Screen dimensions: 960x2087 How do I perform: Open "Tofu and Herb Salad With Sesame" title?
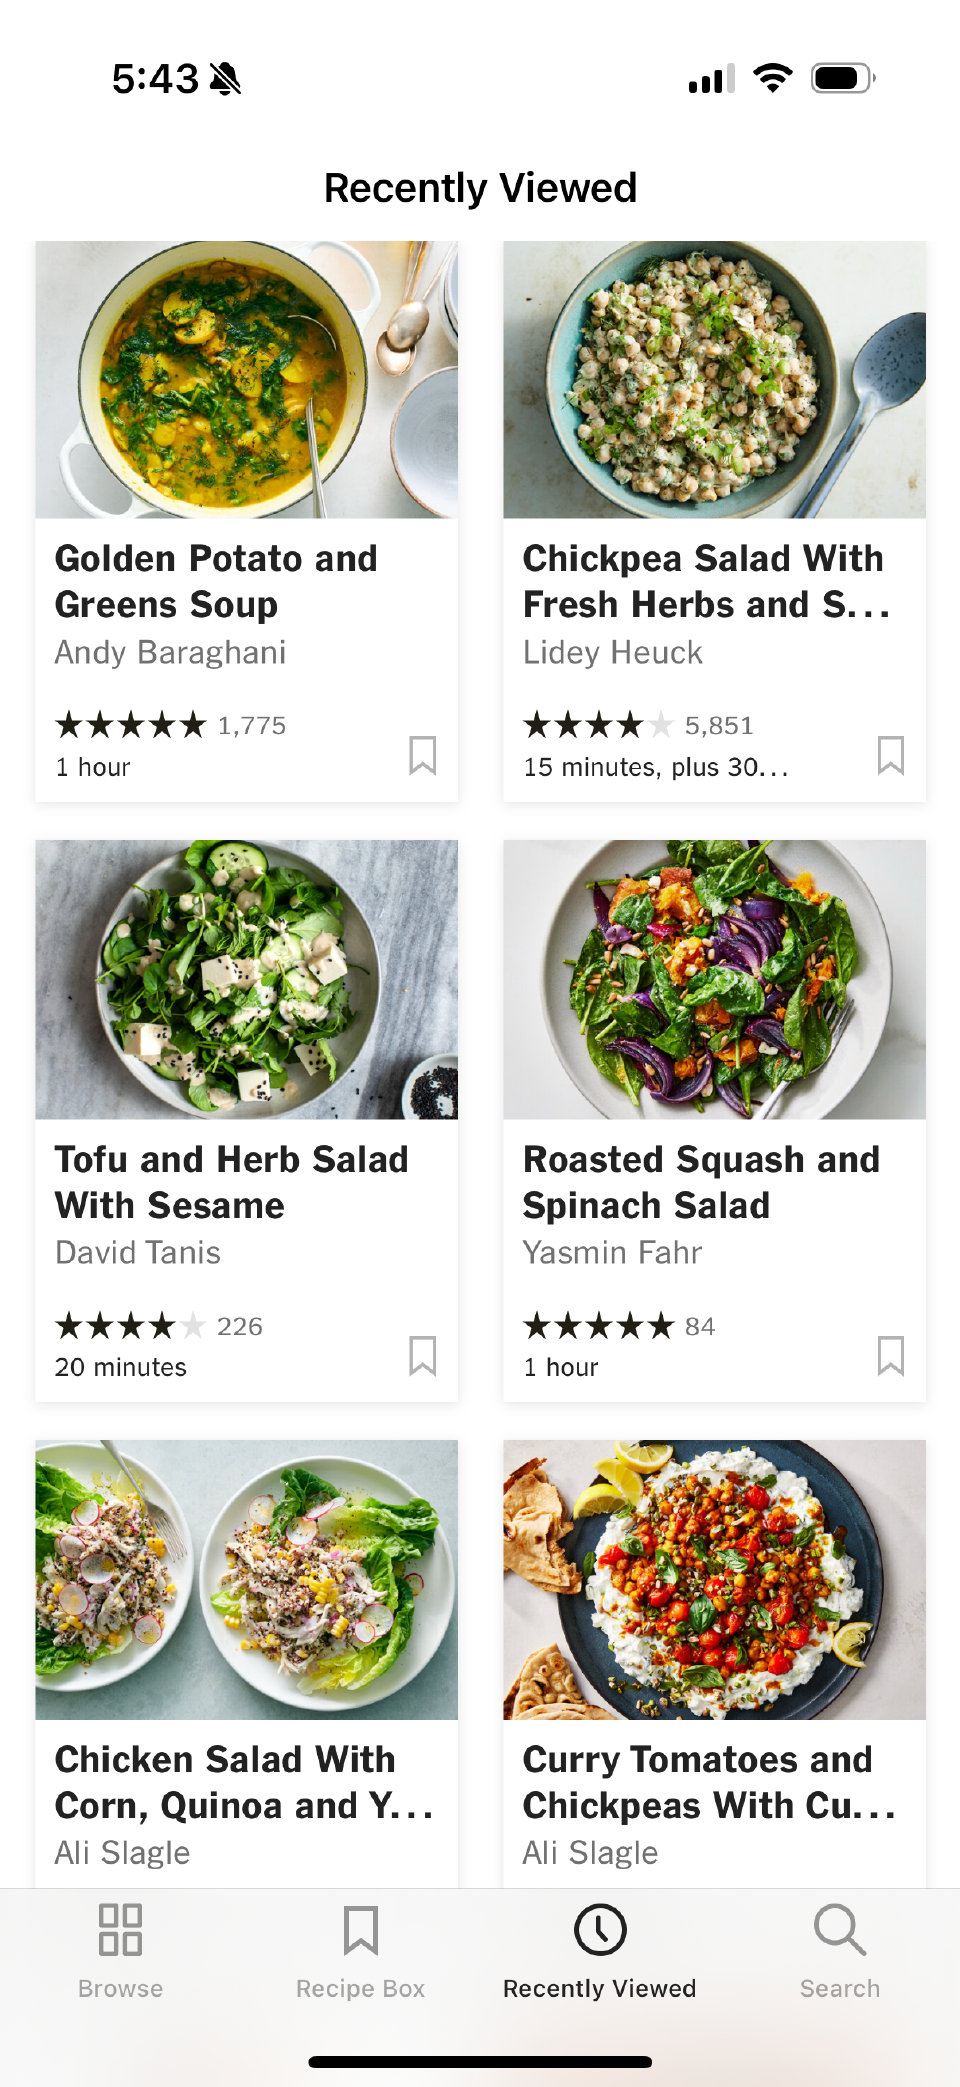click(x=231, y=1182)
